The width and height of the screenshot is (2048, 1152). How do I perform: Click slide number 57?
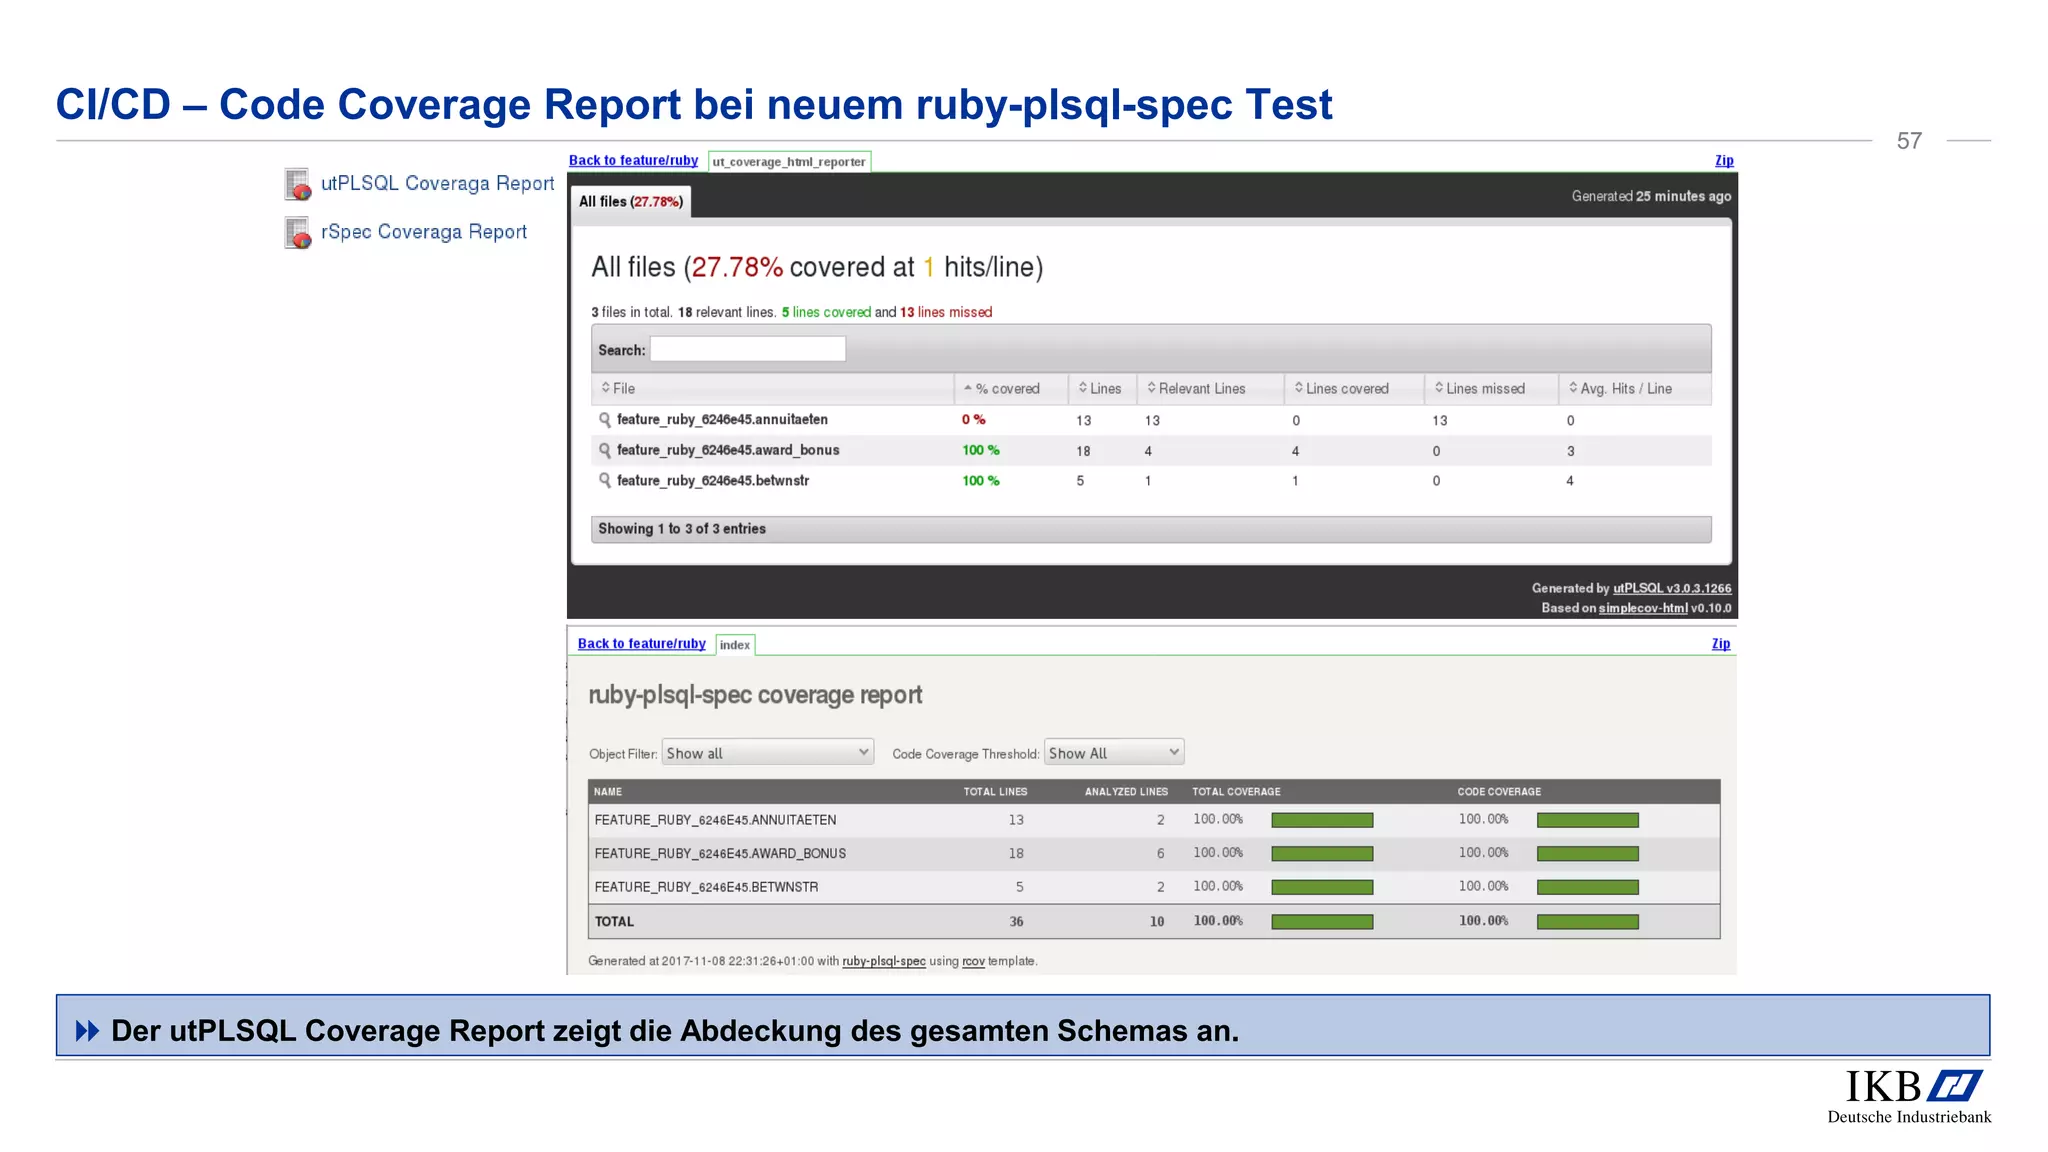coord(1909,141)
